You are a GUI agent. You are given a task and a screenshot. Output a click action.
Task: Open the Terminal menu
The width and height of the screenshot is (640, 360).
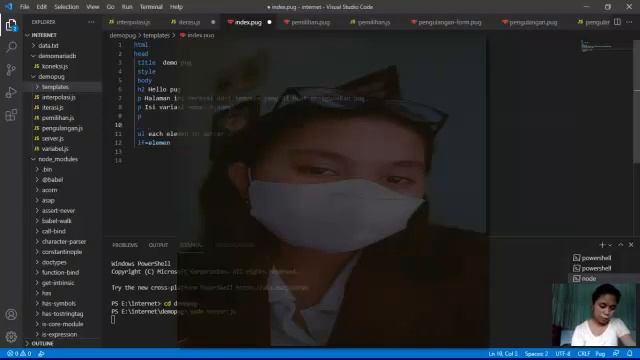tap(151, 7)
